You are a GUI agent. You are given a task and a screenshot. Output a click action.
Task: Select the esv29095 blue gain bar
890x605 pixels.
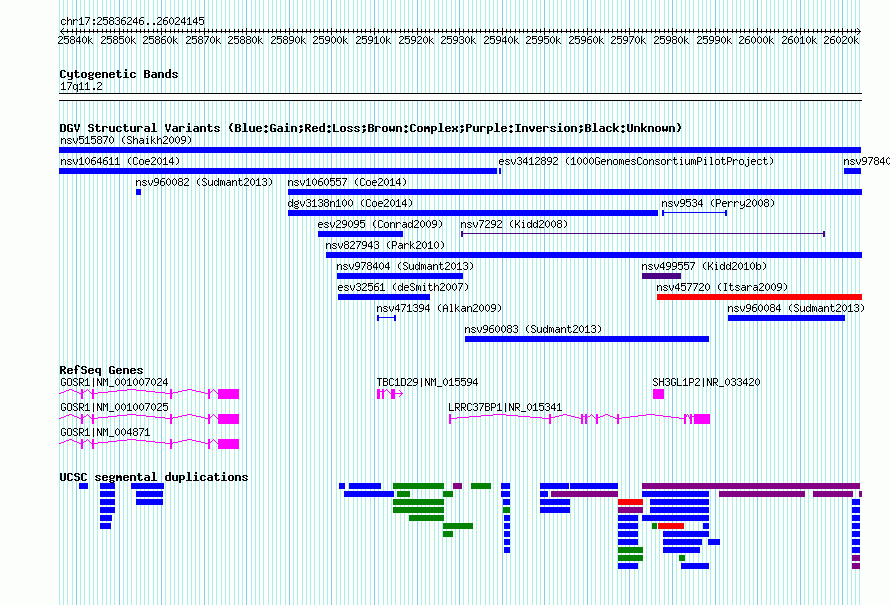pos(360,234)
